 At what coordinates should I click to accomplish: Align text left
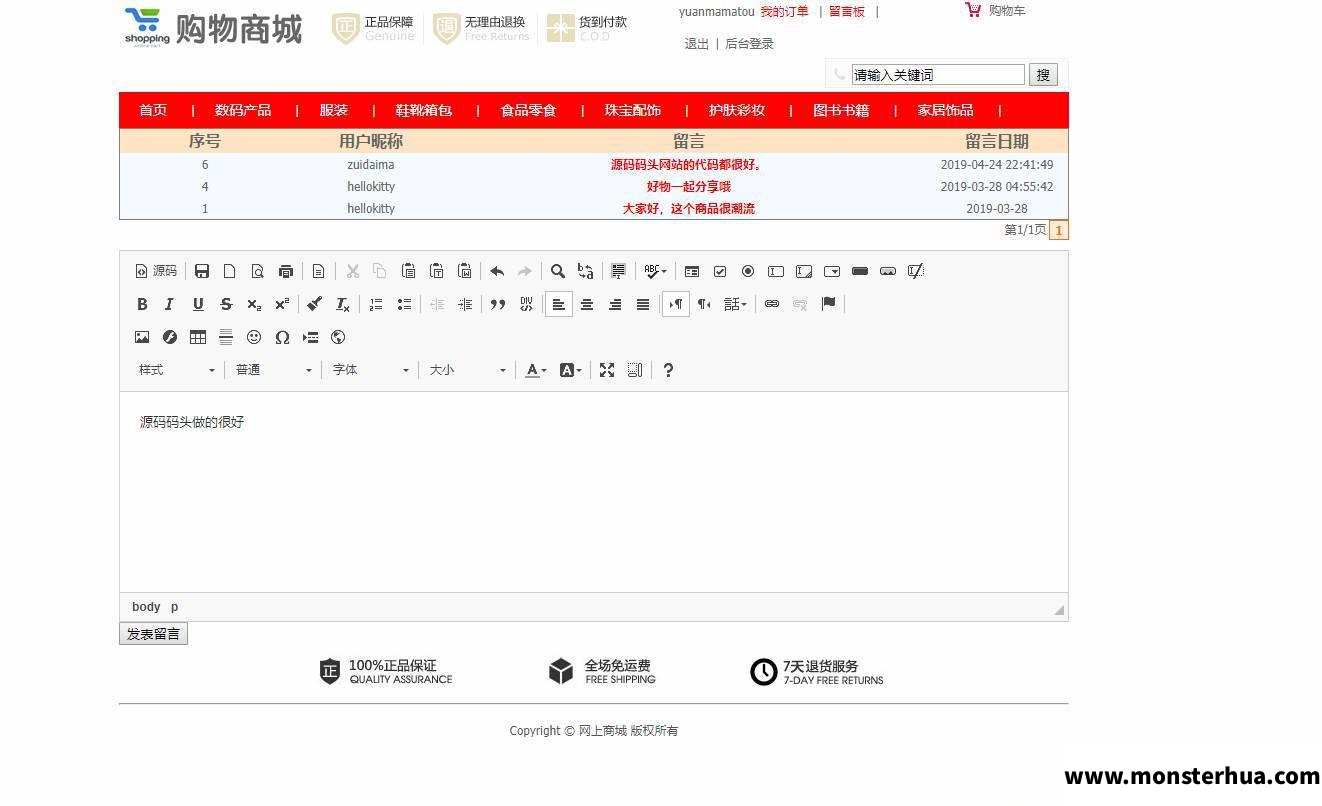559,304
